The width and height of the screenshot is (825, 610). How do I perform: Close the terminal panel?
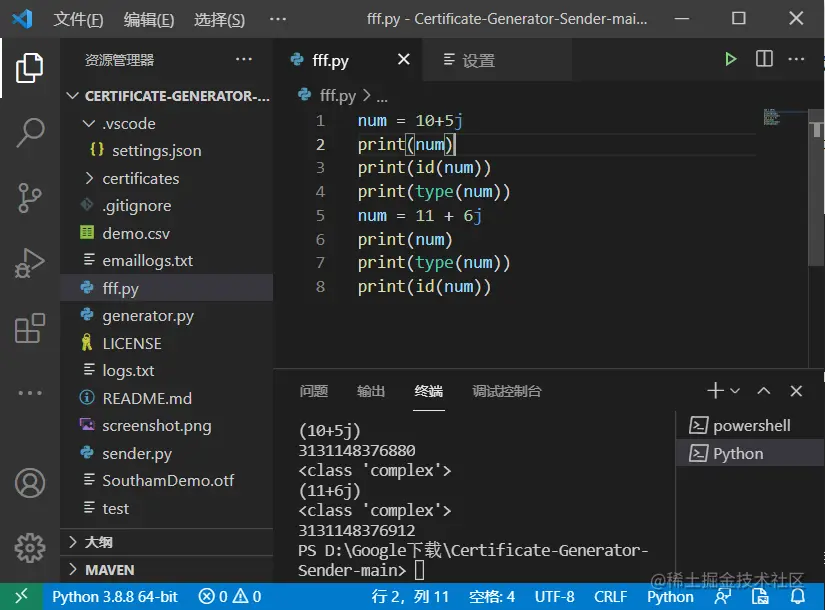[796, 391]
